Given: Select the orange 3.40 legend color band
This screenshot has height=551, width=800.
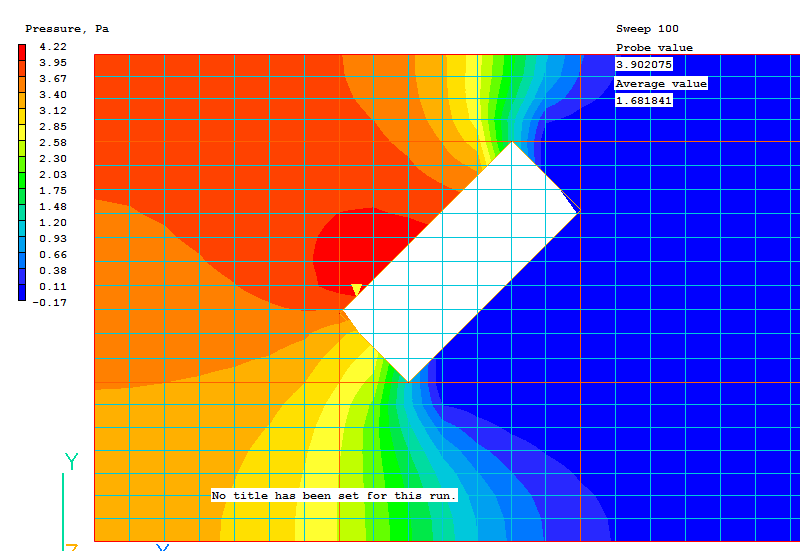Looking at the screenshot, I should [23, 95].
